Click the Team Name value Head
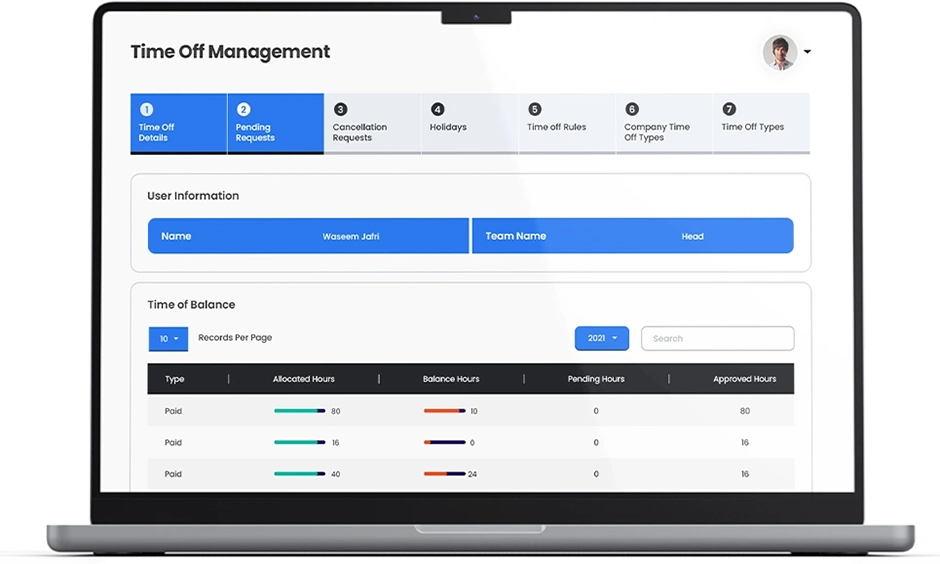Screen dimensions: 940x564 [692, 236]
